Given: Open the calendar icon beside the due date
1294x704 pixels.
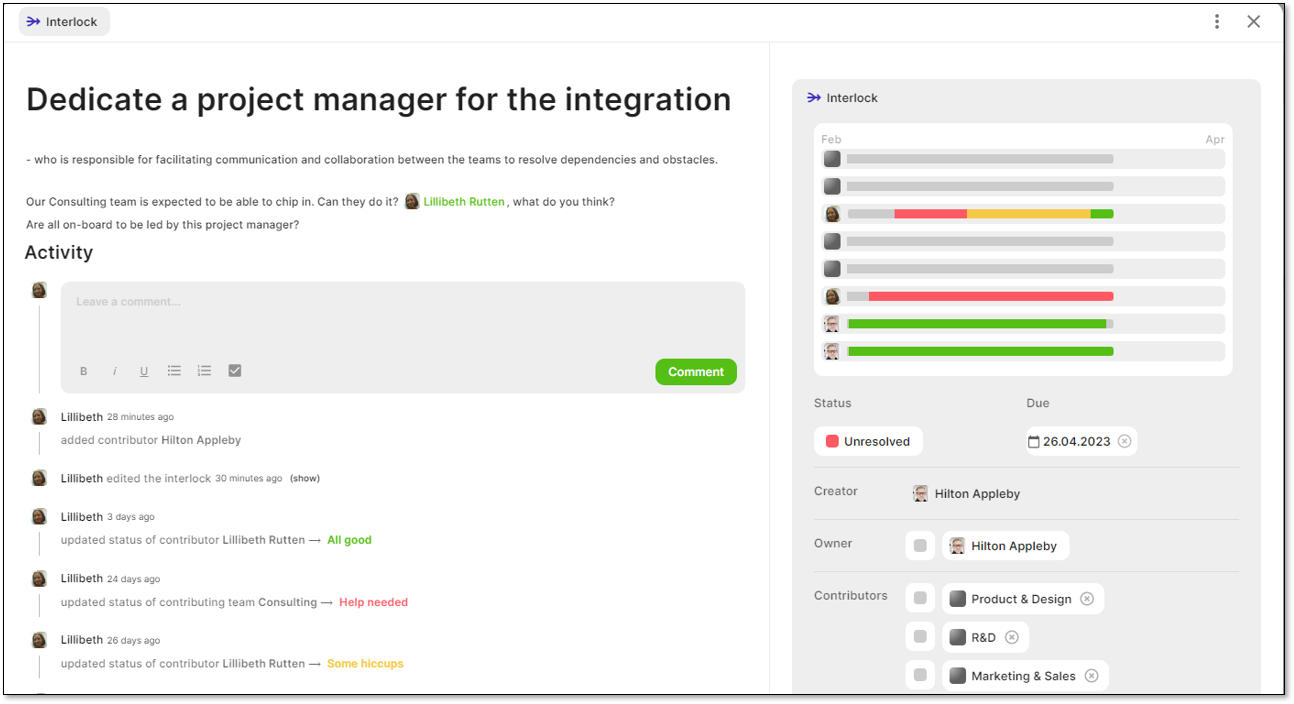Looking at the screenshot, I should pyautogui.click(x=1034, y=441).
